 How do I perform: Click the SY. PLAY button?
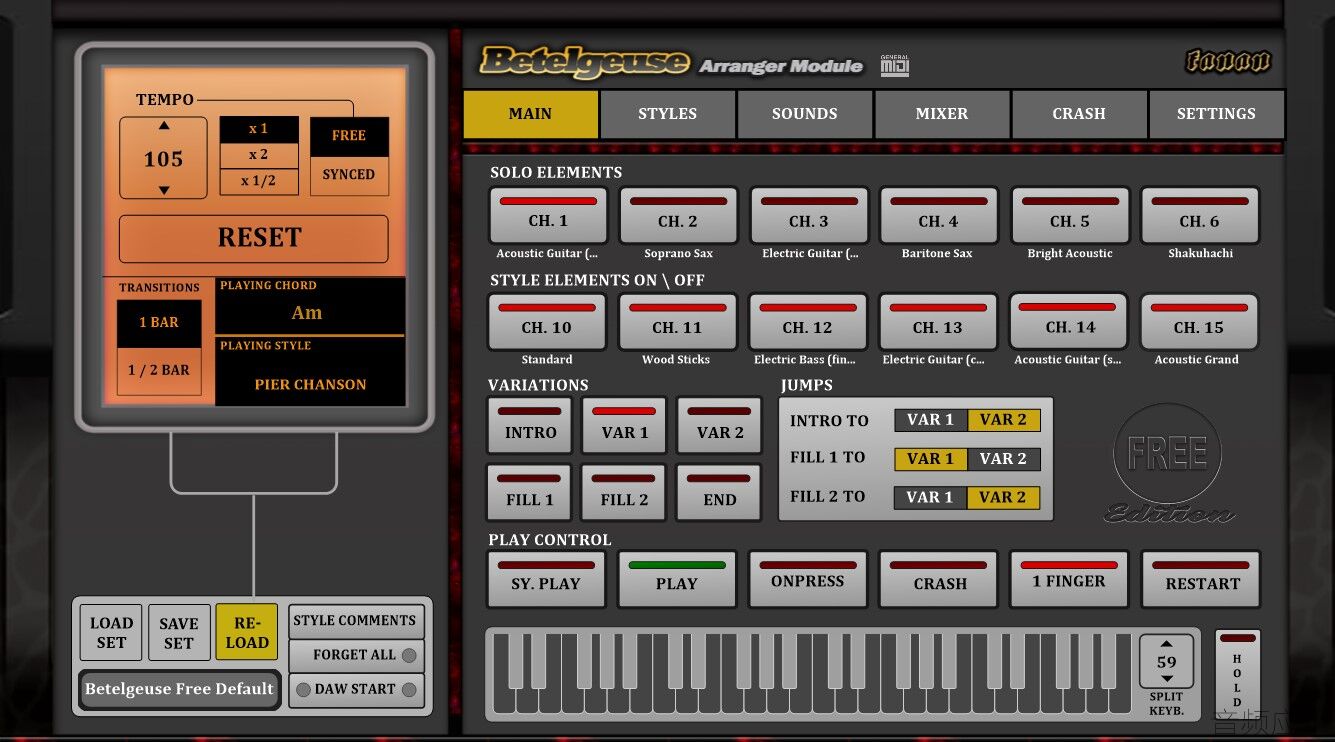(546, 579)
